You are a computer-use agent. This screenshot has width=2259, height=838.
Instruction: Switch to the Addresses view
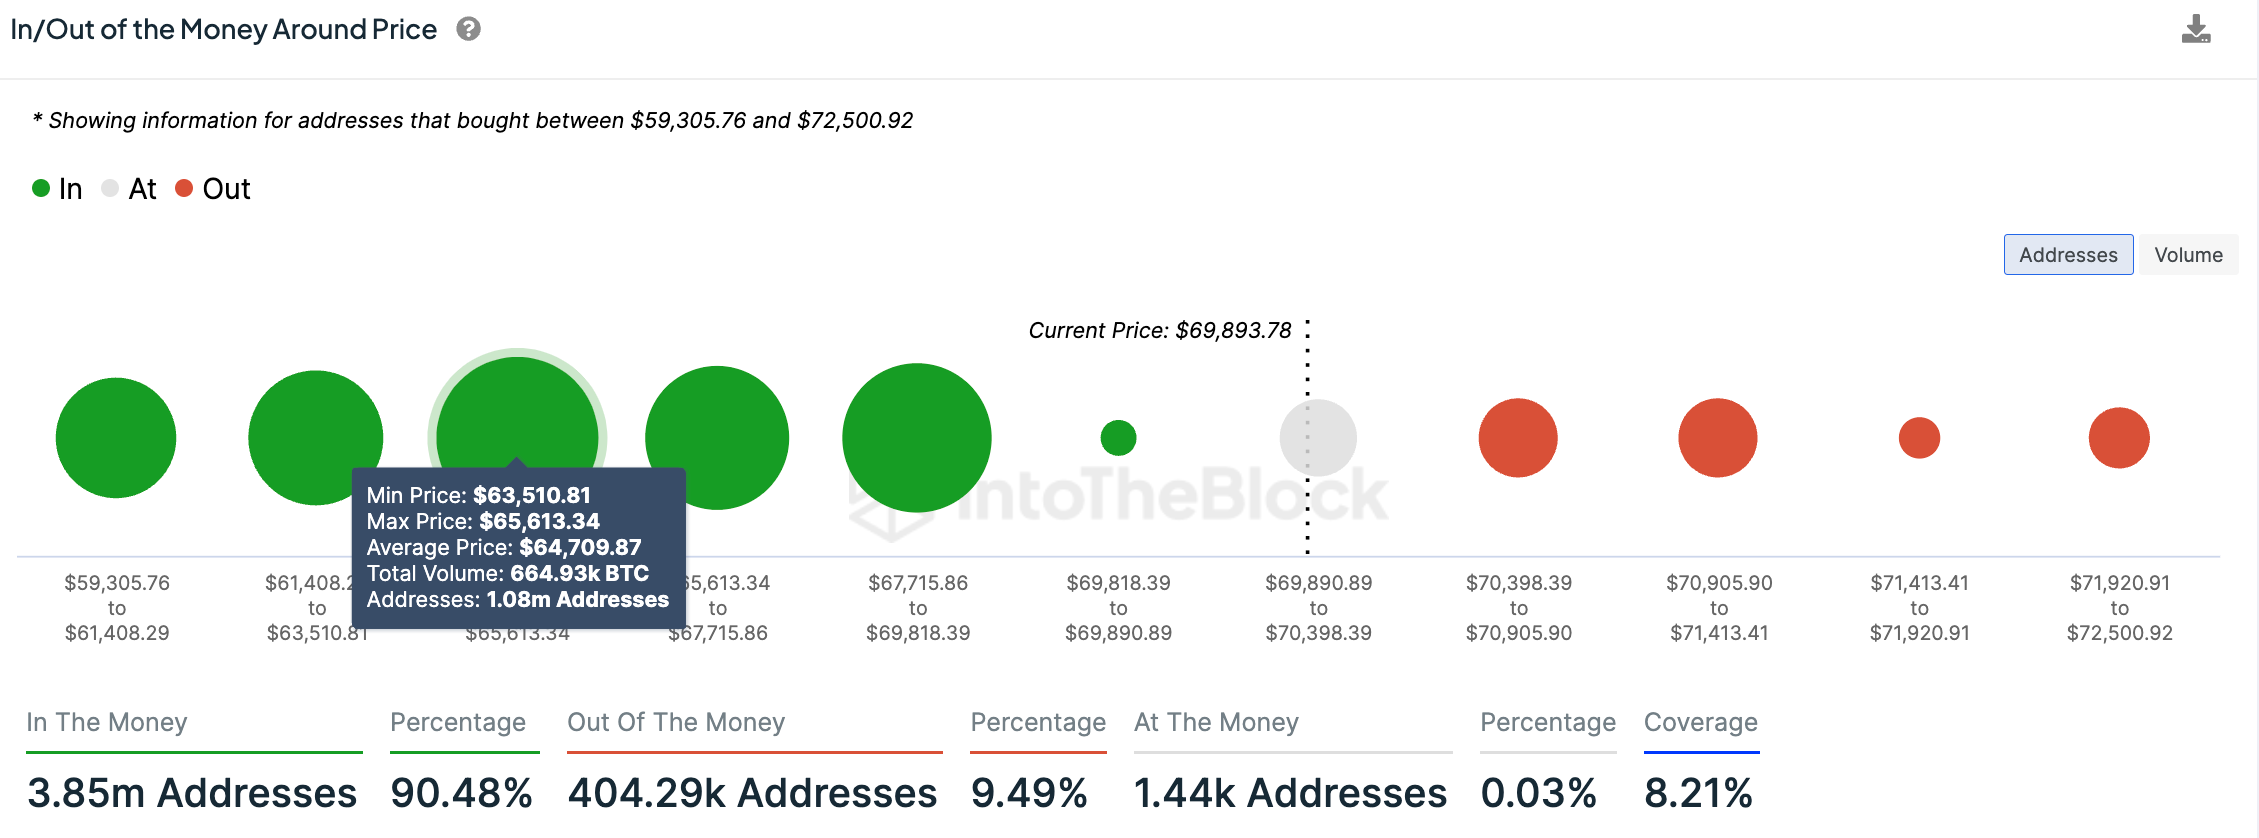pos(2068,255)
